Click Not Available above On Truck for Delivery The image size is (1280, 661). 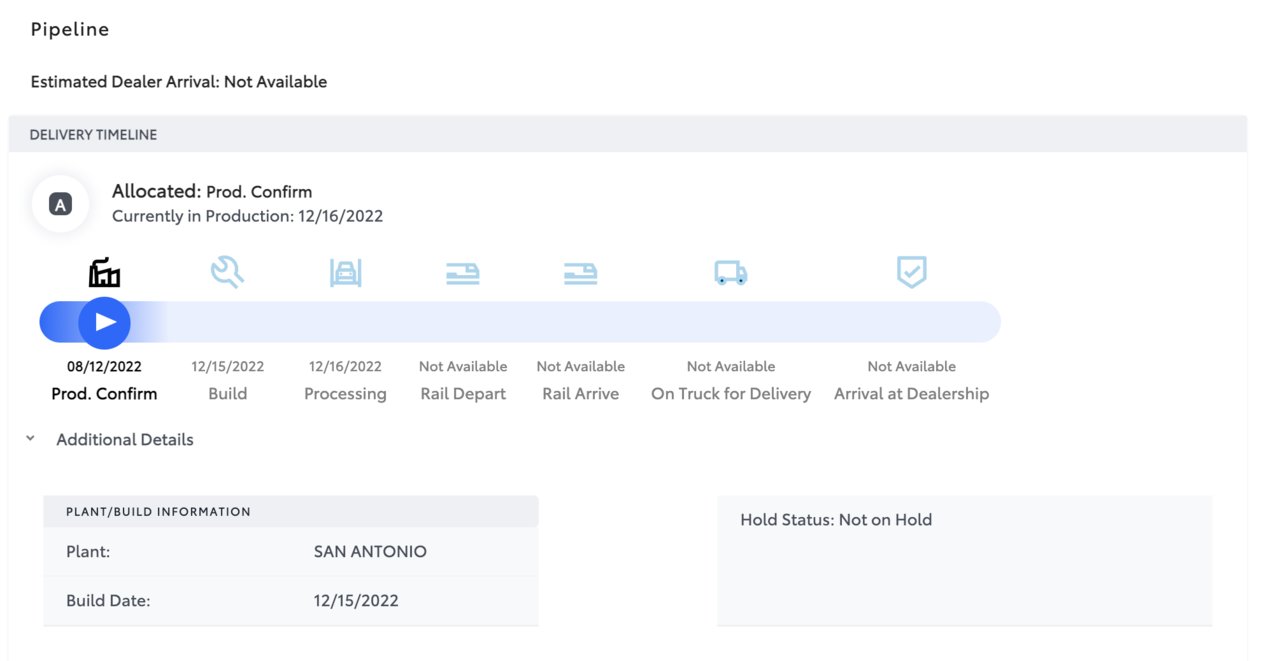click(731, 367)
